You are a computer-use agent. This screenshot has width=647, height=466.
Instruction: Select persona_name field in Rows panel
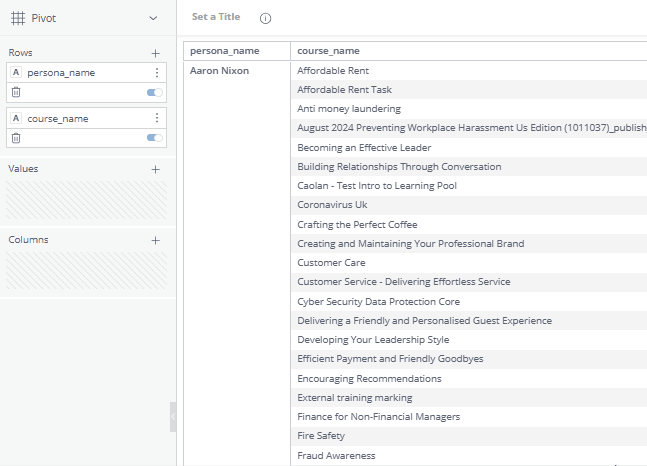86,73
